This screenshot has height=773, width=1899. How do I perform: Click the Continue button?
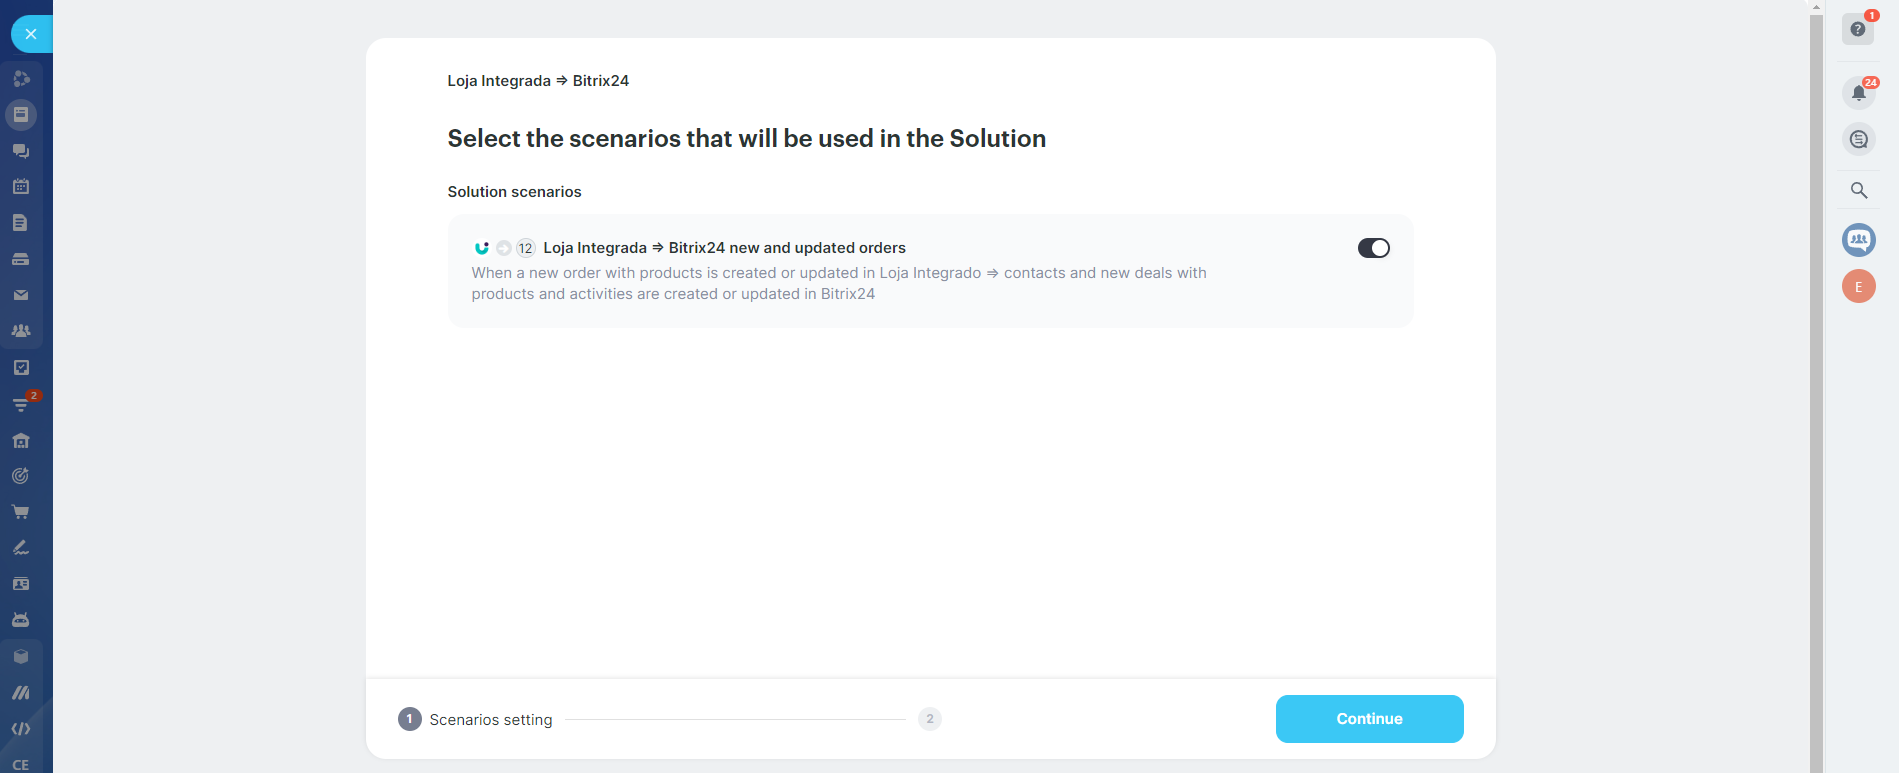1369,719
